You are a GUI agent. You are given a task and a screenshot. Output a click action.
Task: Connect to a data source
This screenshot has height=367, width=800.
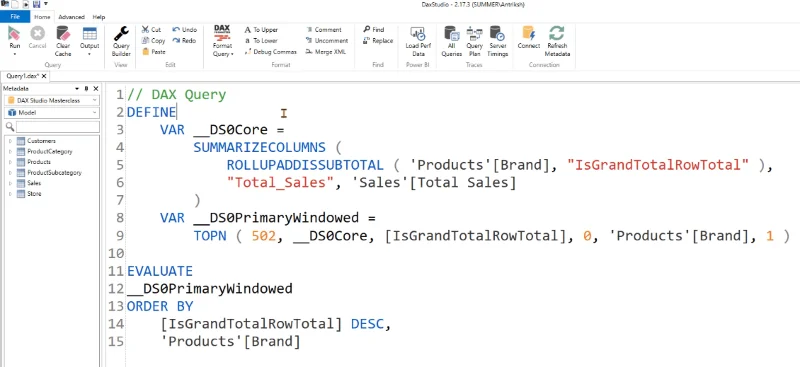point(529,38)
